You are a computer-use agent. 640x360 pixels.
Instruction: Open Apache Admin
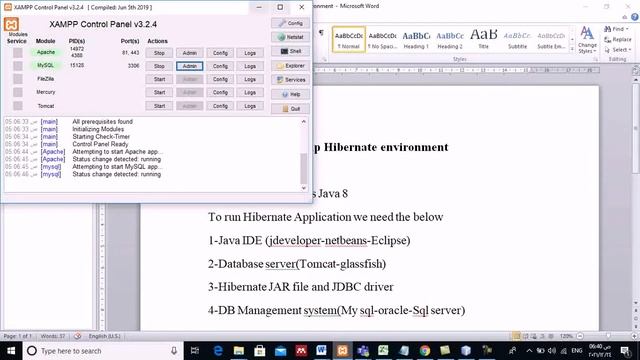pyautogui.click(x=189, y=53)
